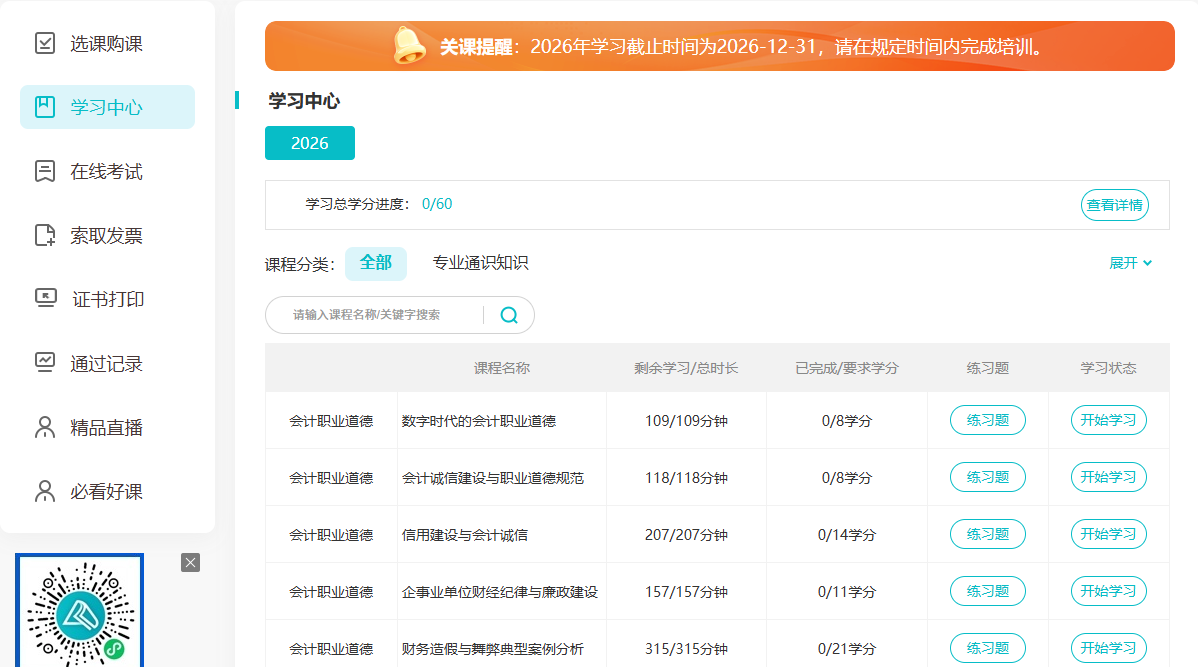The height and width of the screenshot is (667, 1198).
Task: Open 练习题 for 信用建设与会计诚信
Action: (987, 534)
